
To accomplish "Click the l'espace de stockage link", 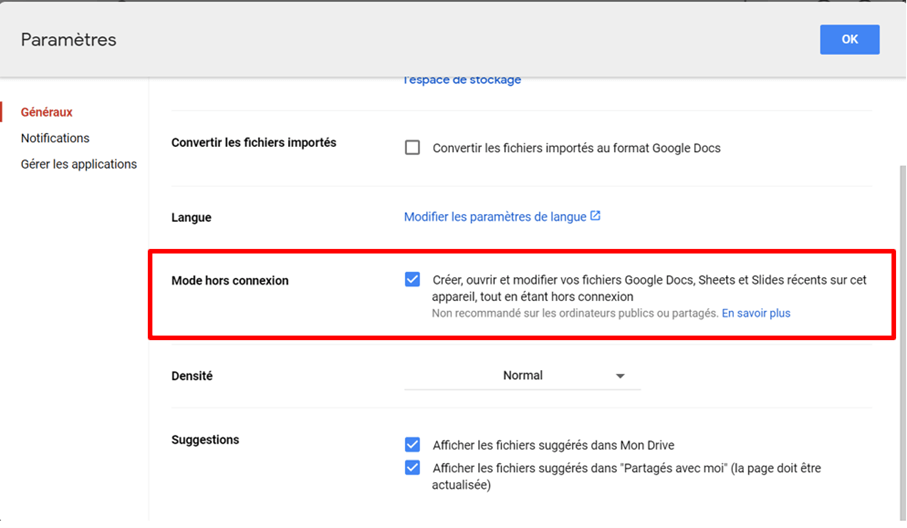I will (462, 80).
